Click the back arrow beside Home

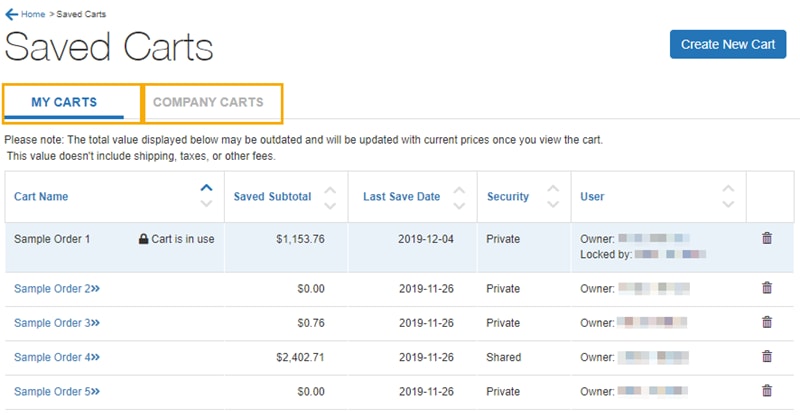point(11,14)
